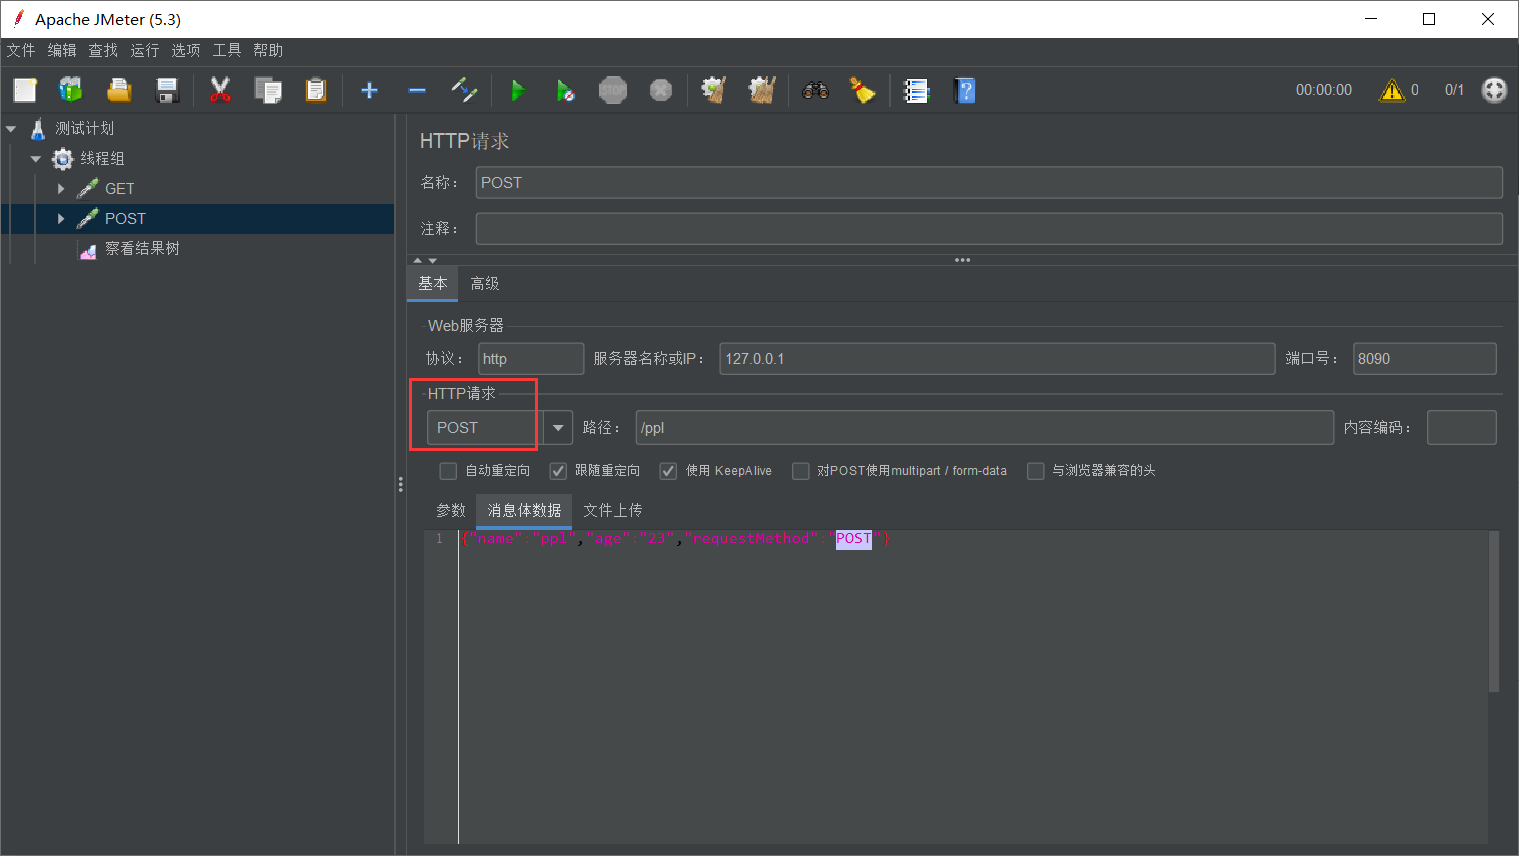The image size is (1519, 856).
Task: Enable the 与浏览器兼容的头 checkbox
Action: [x=1036, y=471]
